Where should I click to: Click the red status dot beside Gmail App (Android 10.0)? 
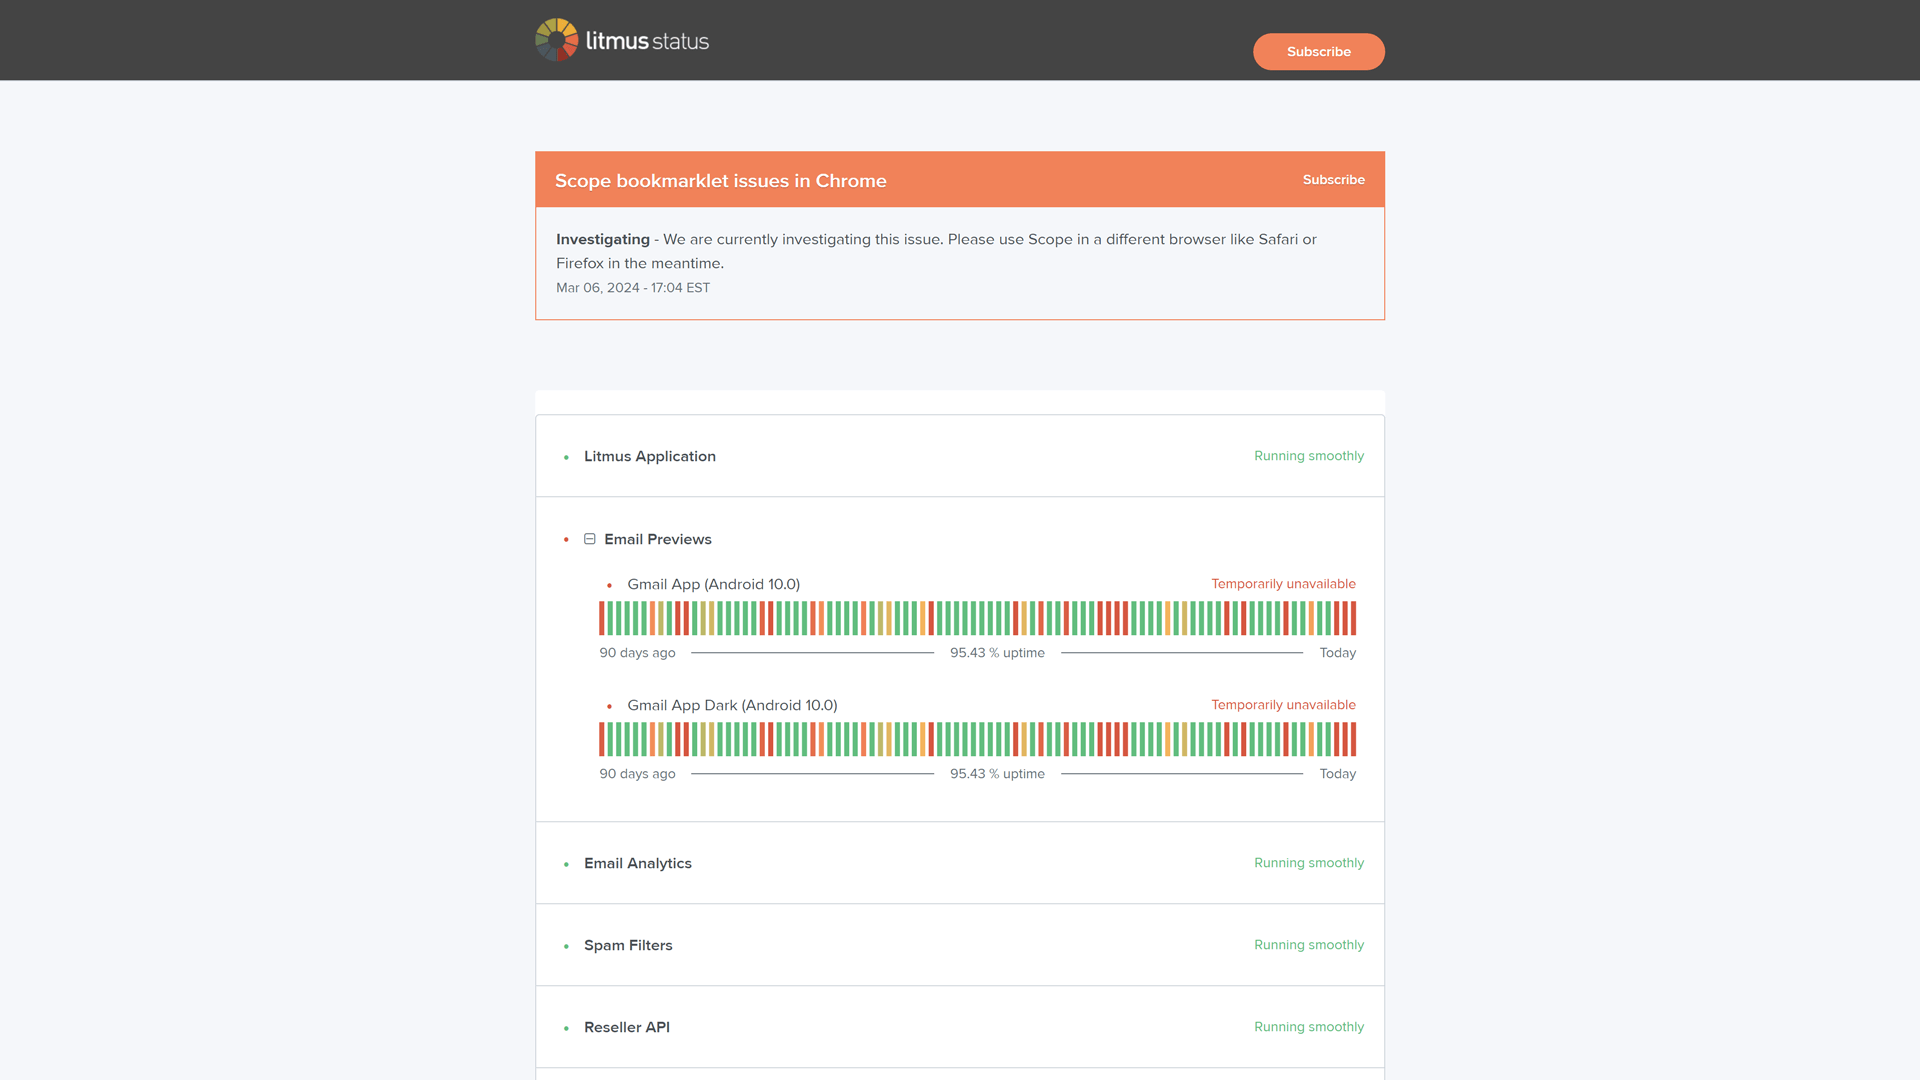[x=610, y=585]
